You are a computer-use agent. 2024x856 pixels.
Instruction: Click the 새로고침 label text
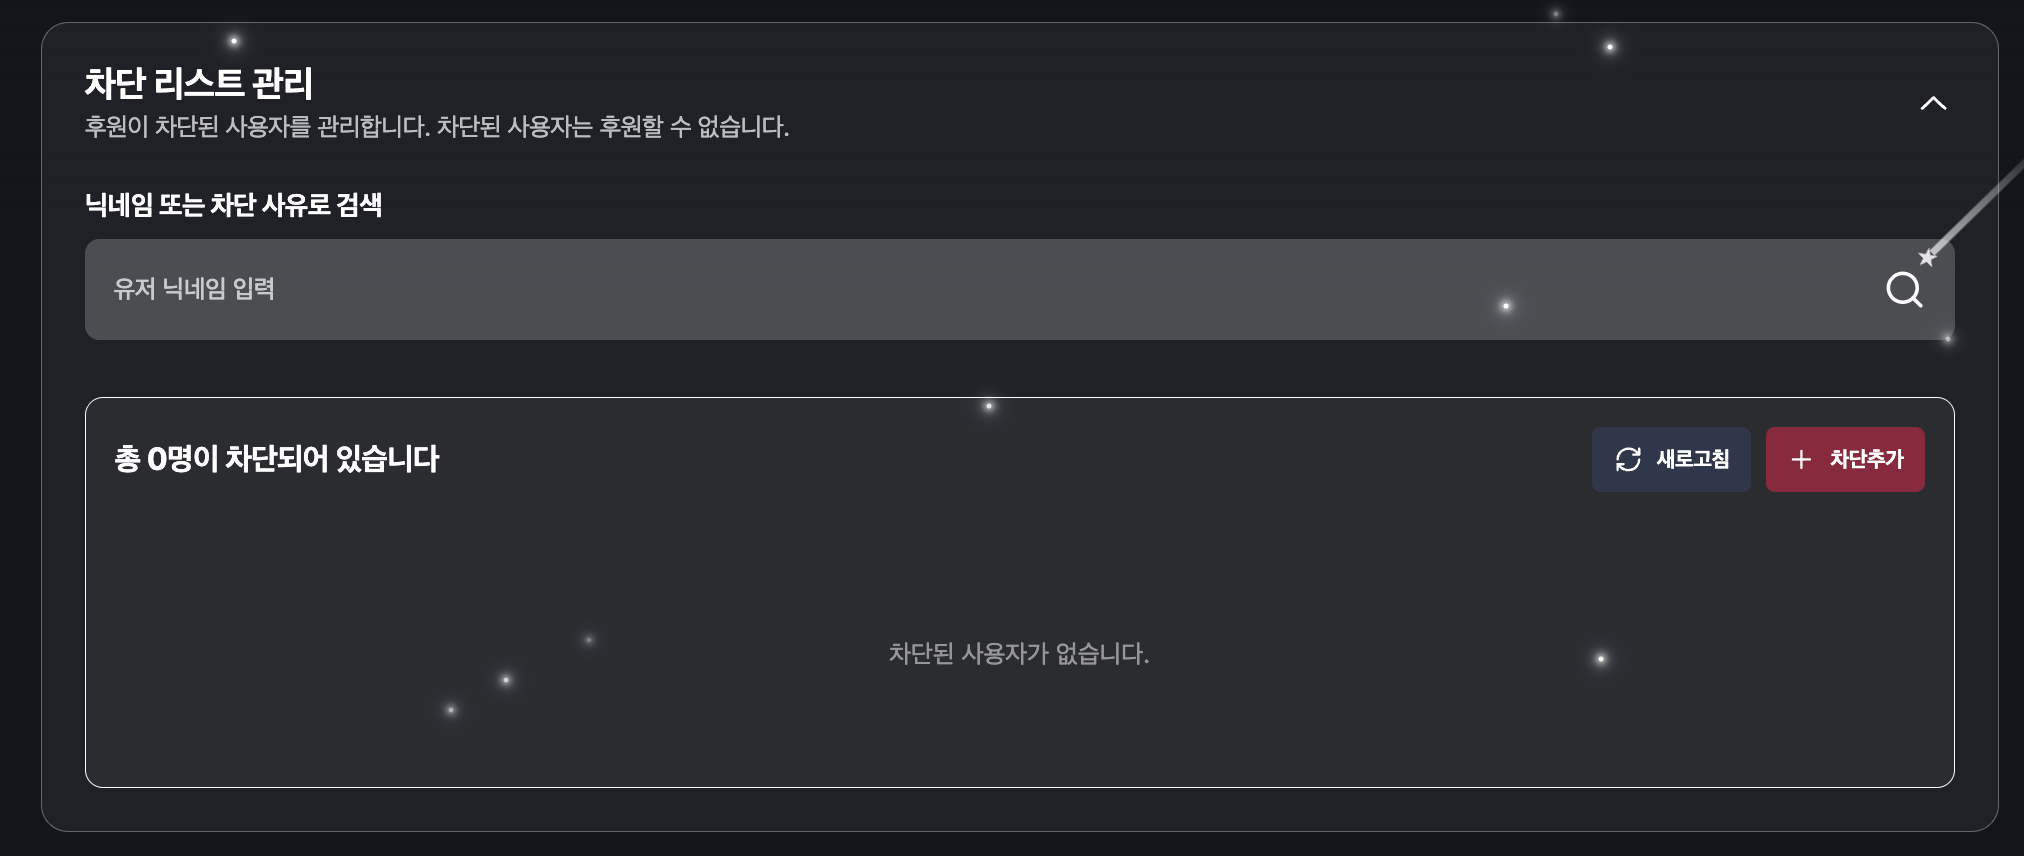click(x=1693, y=459)
